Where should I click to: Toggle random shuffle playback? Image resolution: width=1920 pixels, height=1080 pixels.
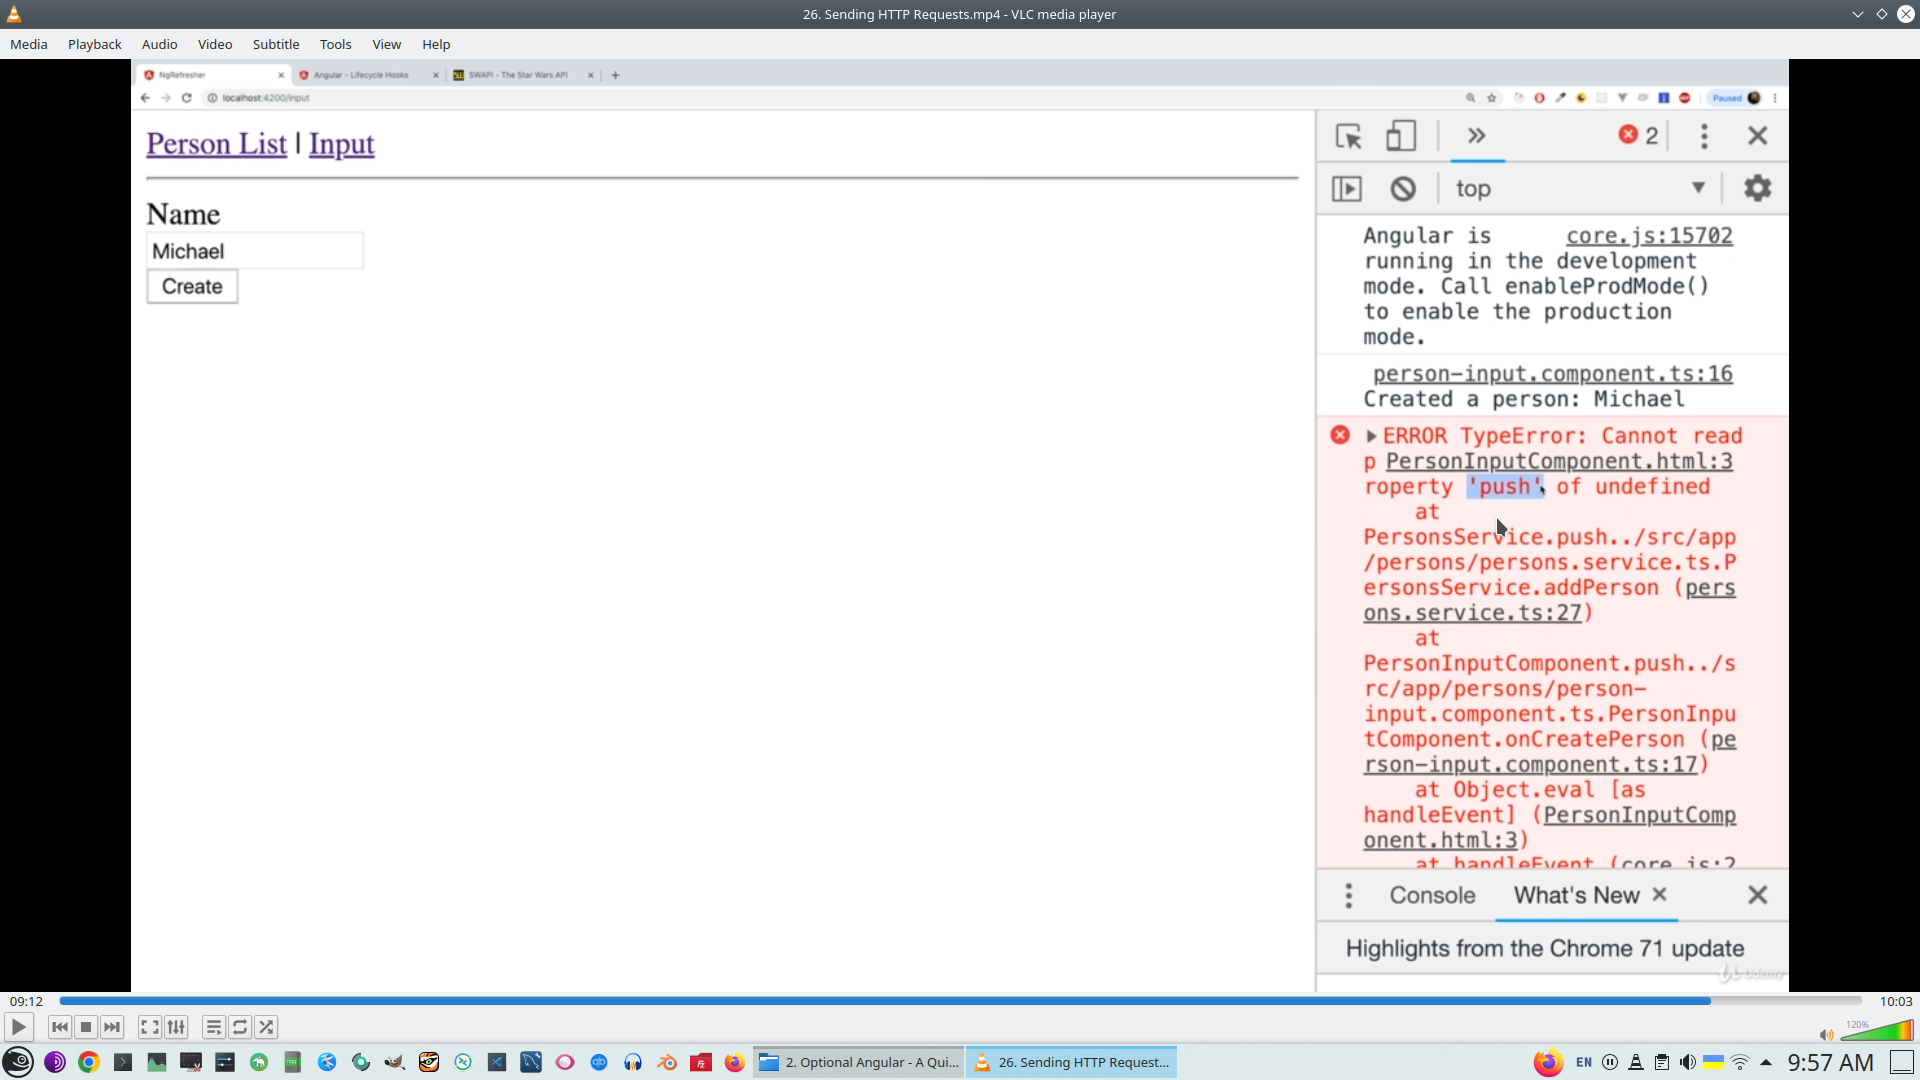(266, 1027)
